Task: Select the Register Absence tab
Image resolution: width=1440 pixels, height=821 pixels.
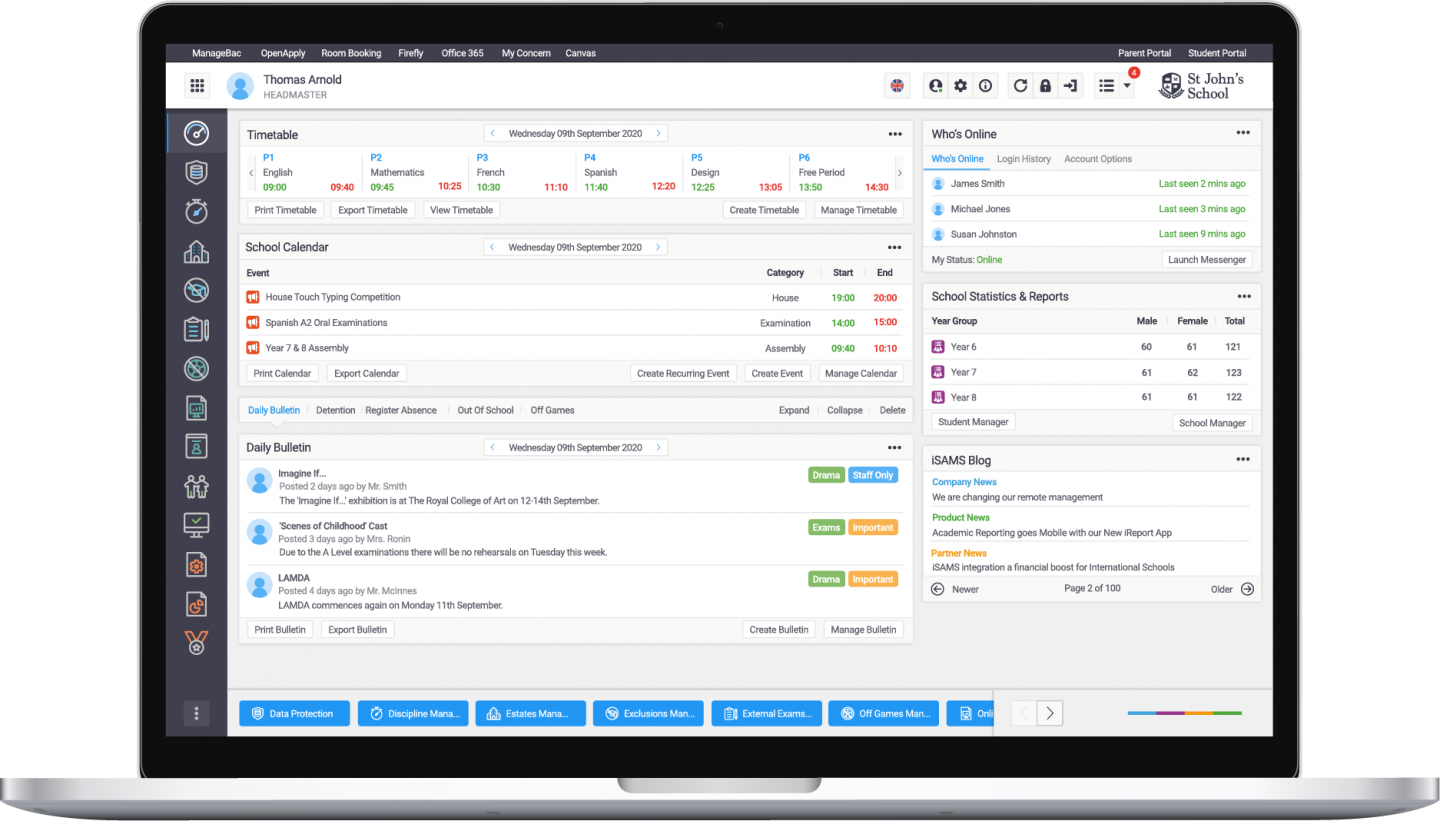Action: point(400,410)
